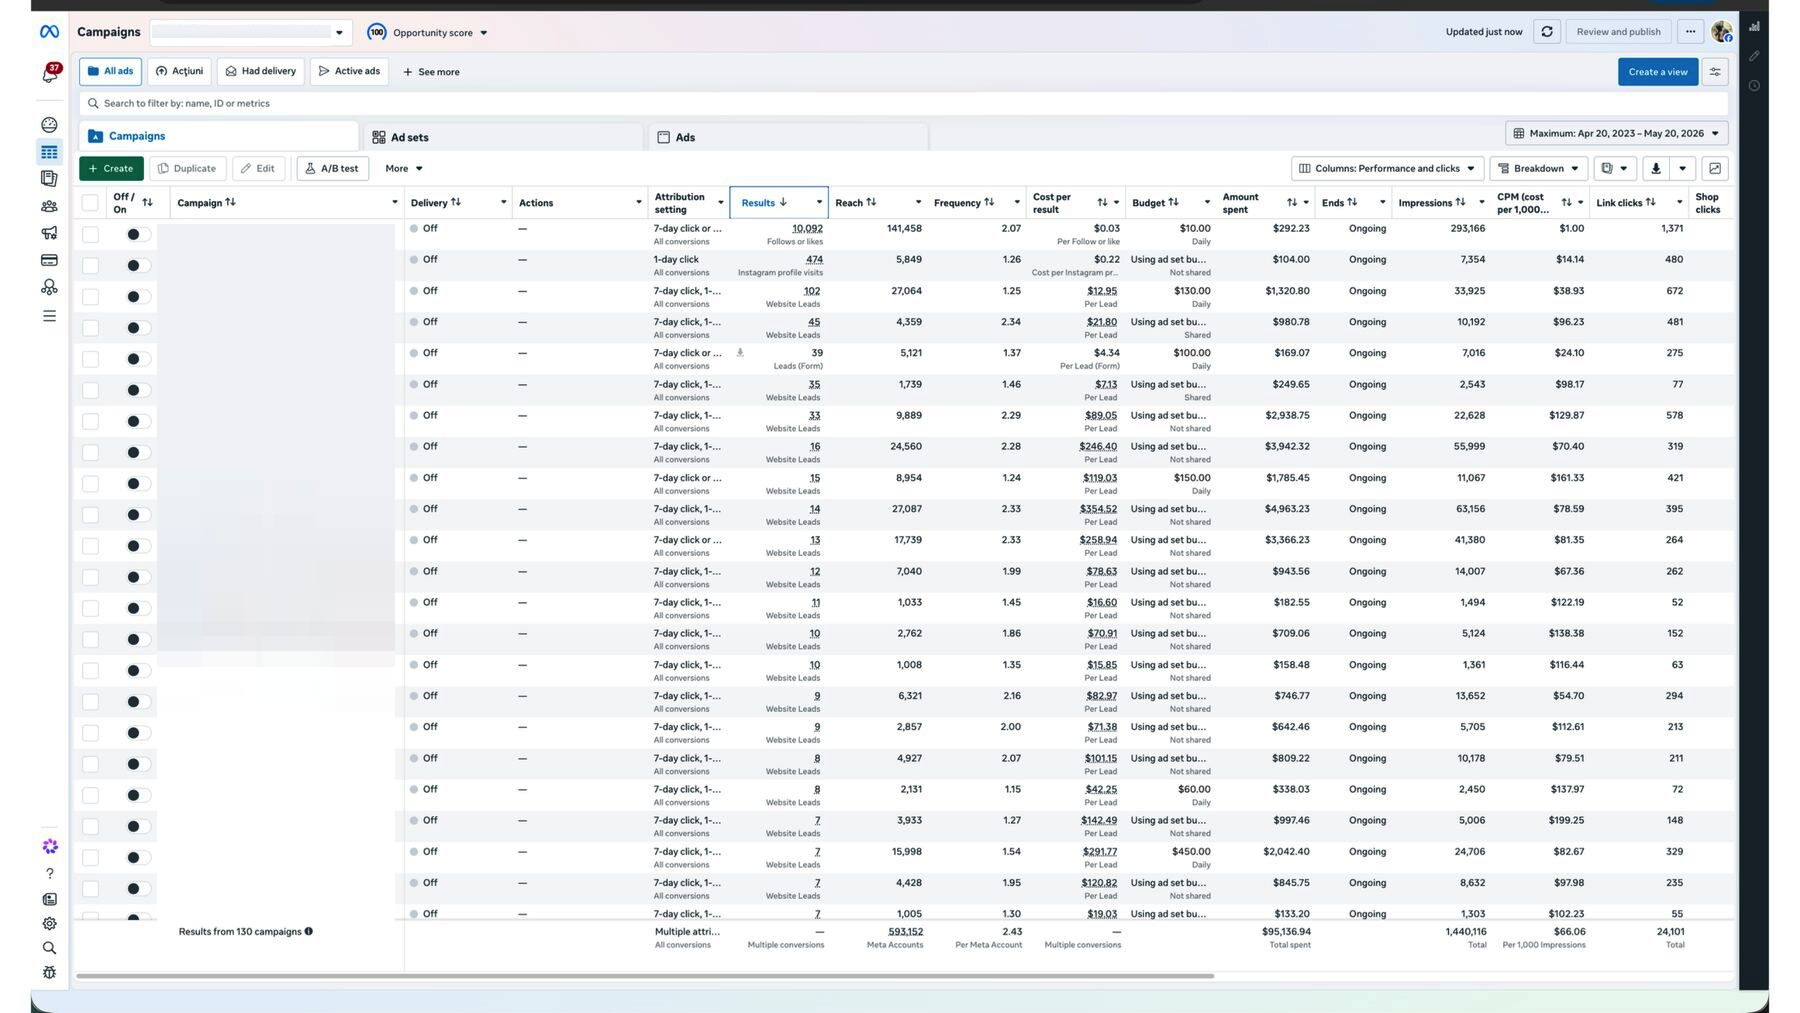1800x1013 pixels.
Task: Click the Meta logo icon
Action: point(49,32)
